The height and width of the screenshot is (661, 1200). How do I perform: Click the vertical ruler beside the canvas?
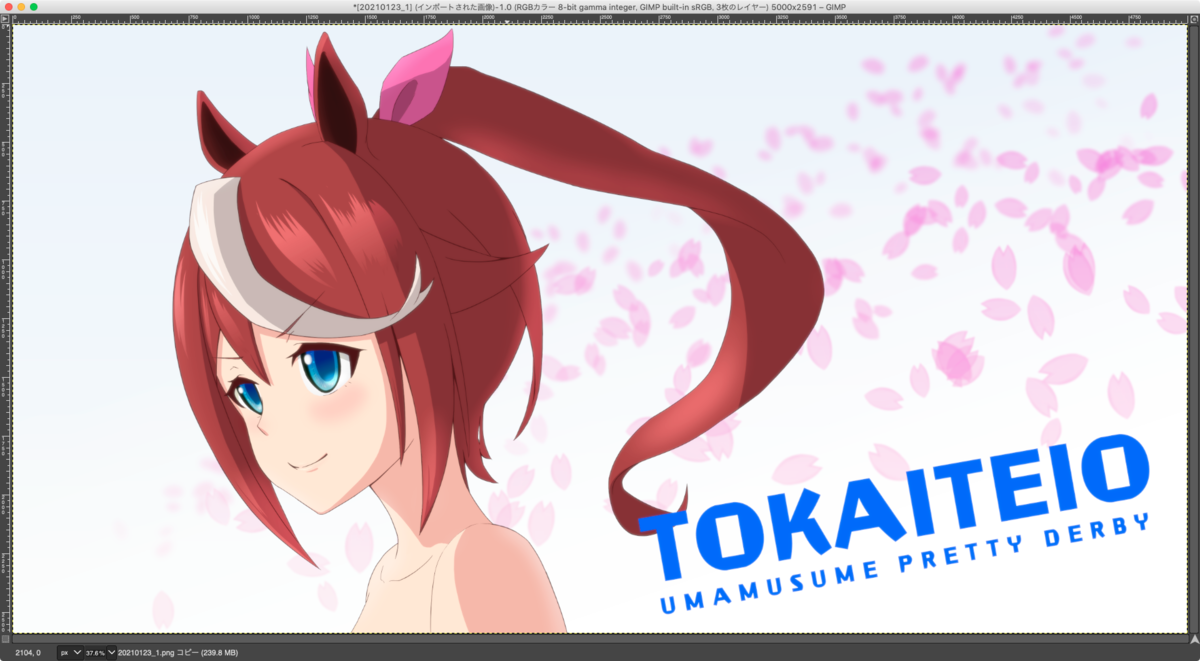pyautogui.click(x=5, y=328)
